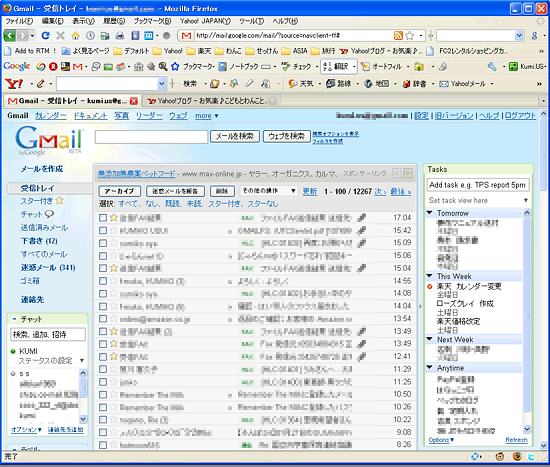Screen dimensions: 550x467
Task: Click the Gmail search input field
Action: 151,136
